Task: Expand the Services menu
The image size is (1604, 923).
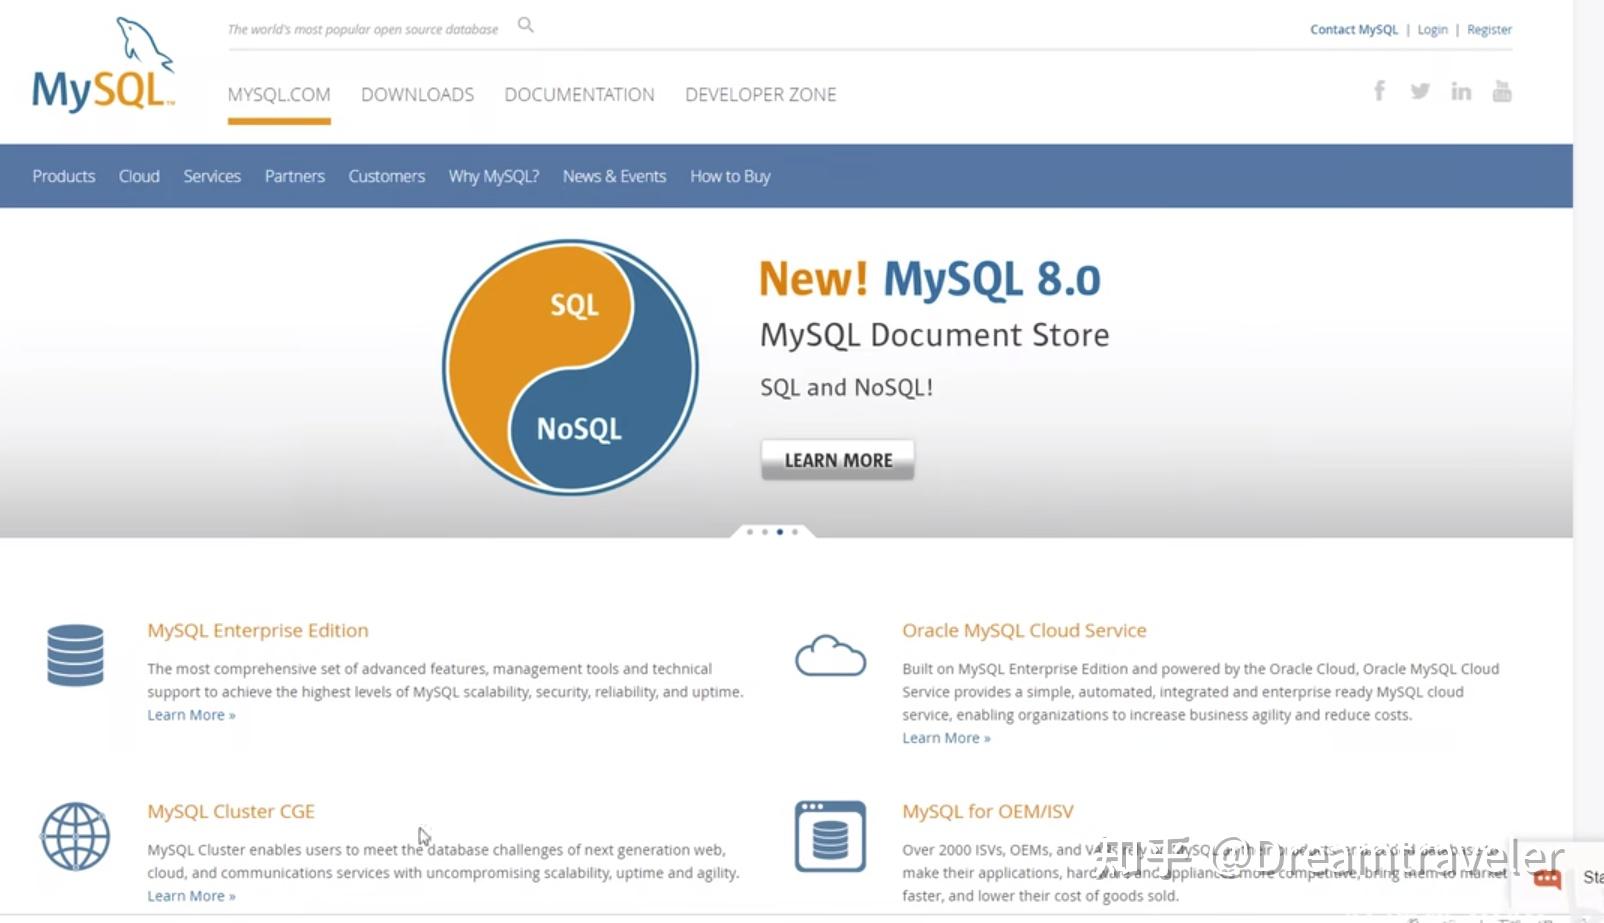Action: (x=212, y=176)
